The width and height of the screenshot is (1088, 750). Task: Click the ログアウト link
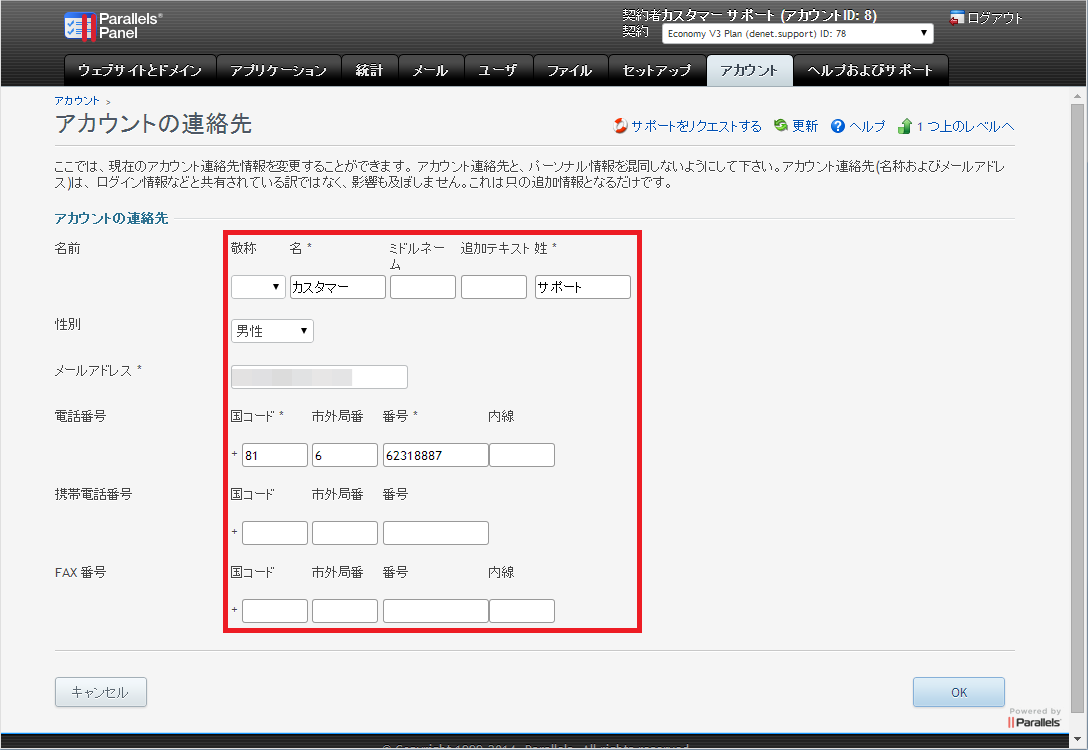click(995, 18)
